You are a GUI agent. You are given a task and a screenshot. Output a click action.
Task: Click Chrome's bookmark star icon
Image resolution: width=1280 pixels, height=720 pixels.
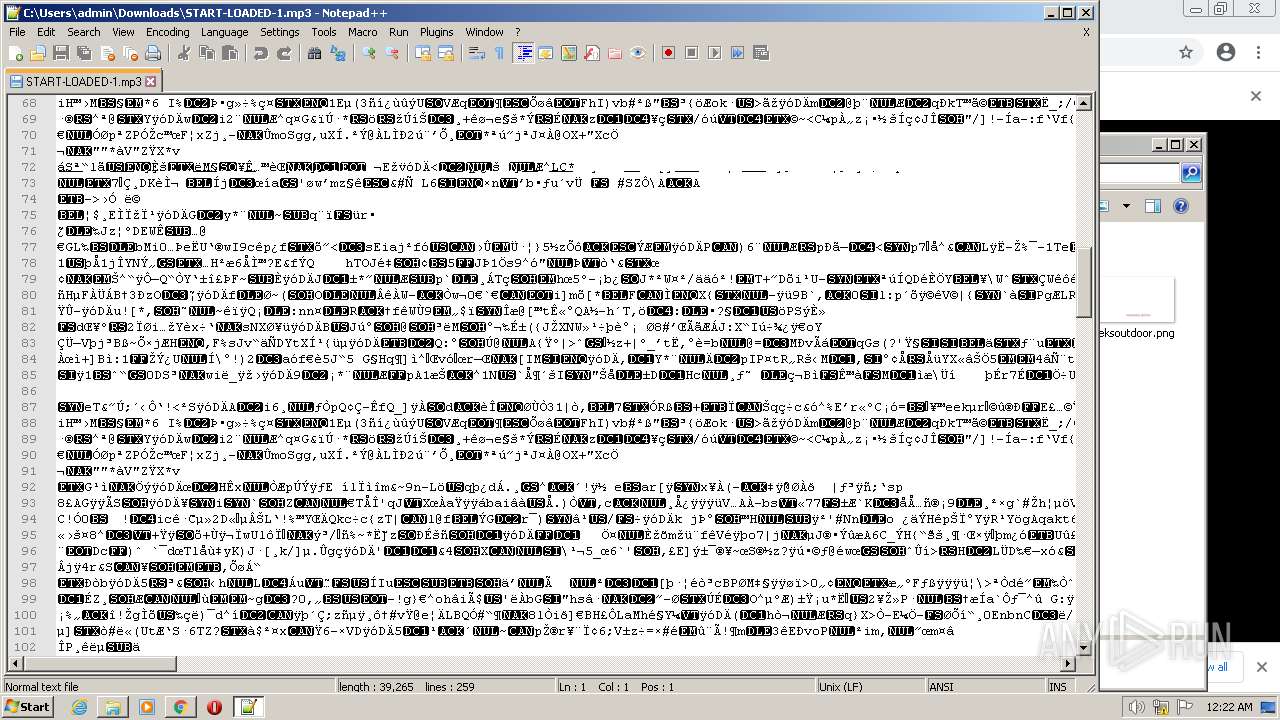1186,52
